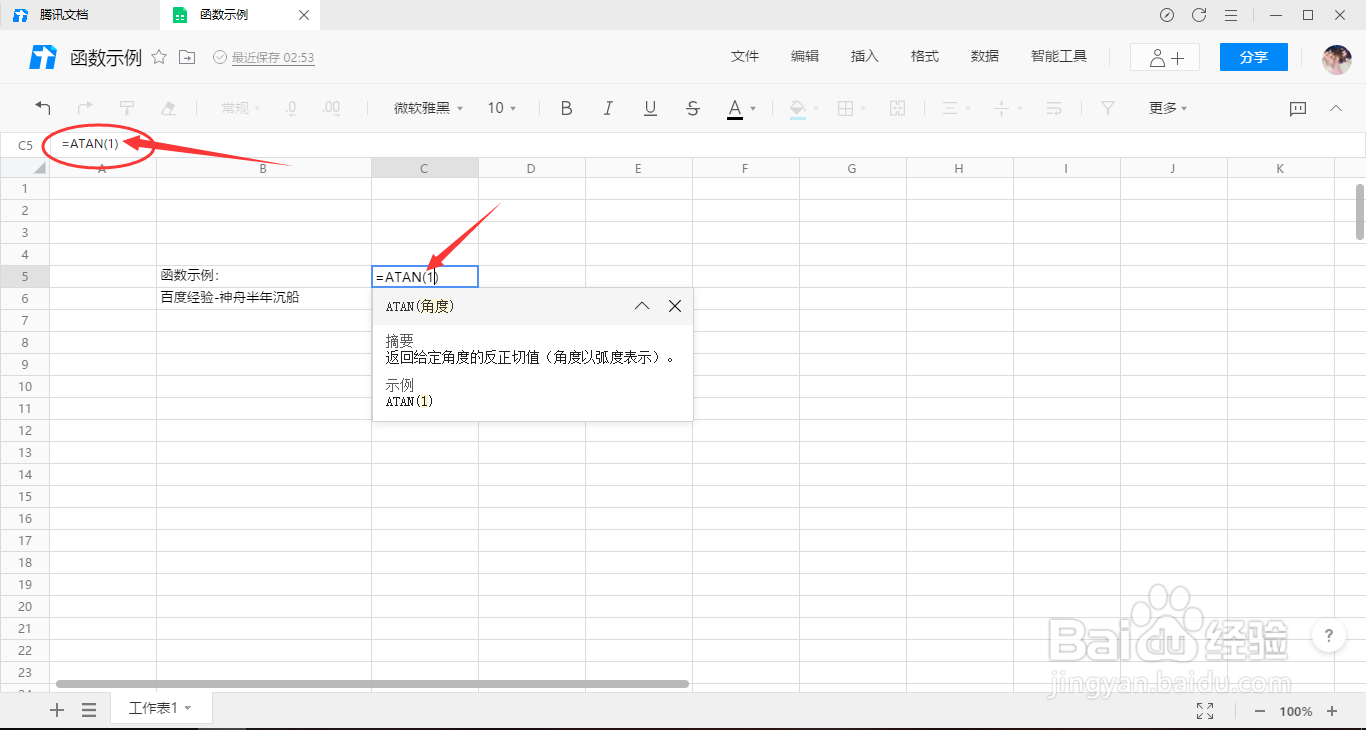Image resolution: width=1366 pixels, height=730 pixels.
Task: Click the 最近保存 02:53 link
Action: 273,58
